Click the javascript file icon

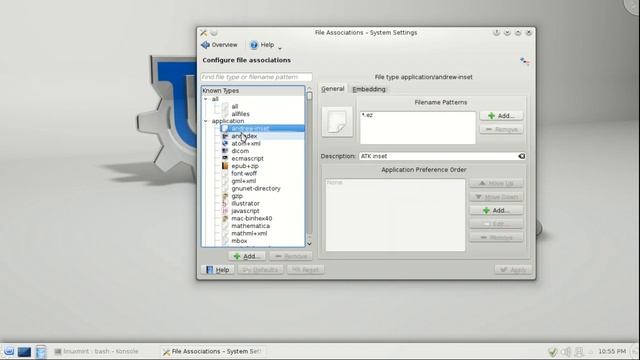tap(225, 211)
